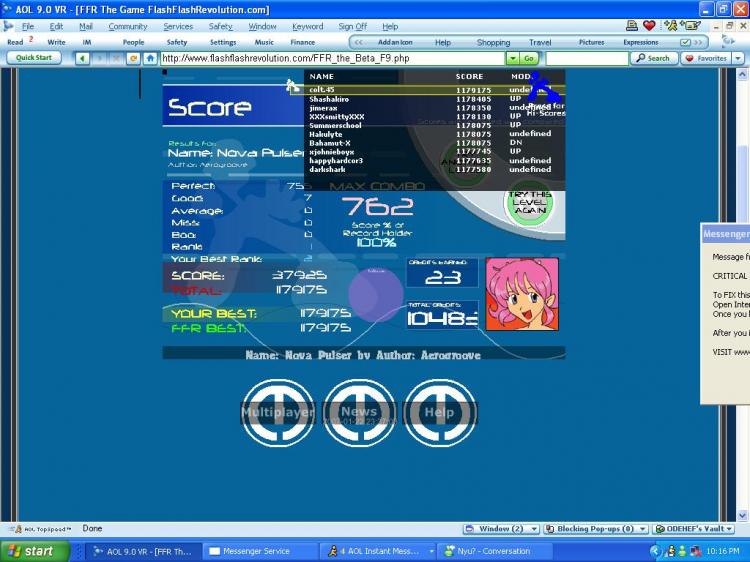Open the Sign Off menu
The height and width of the screenshot is (562, 750).
pos(353,26)
